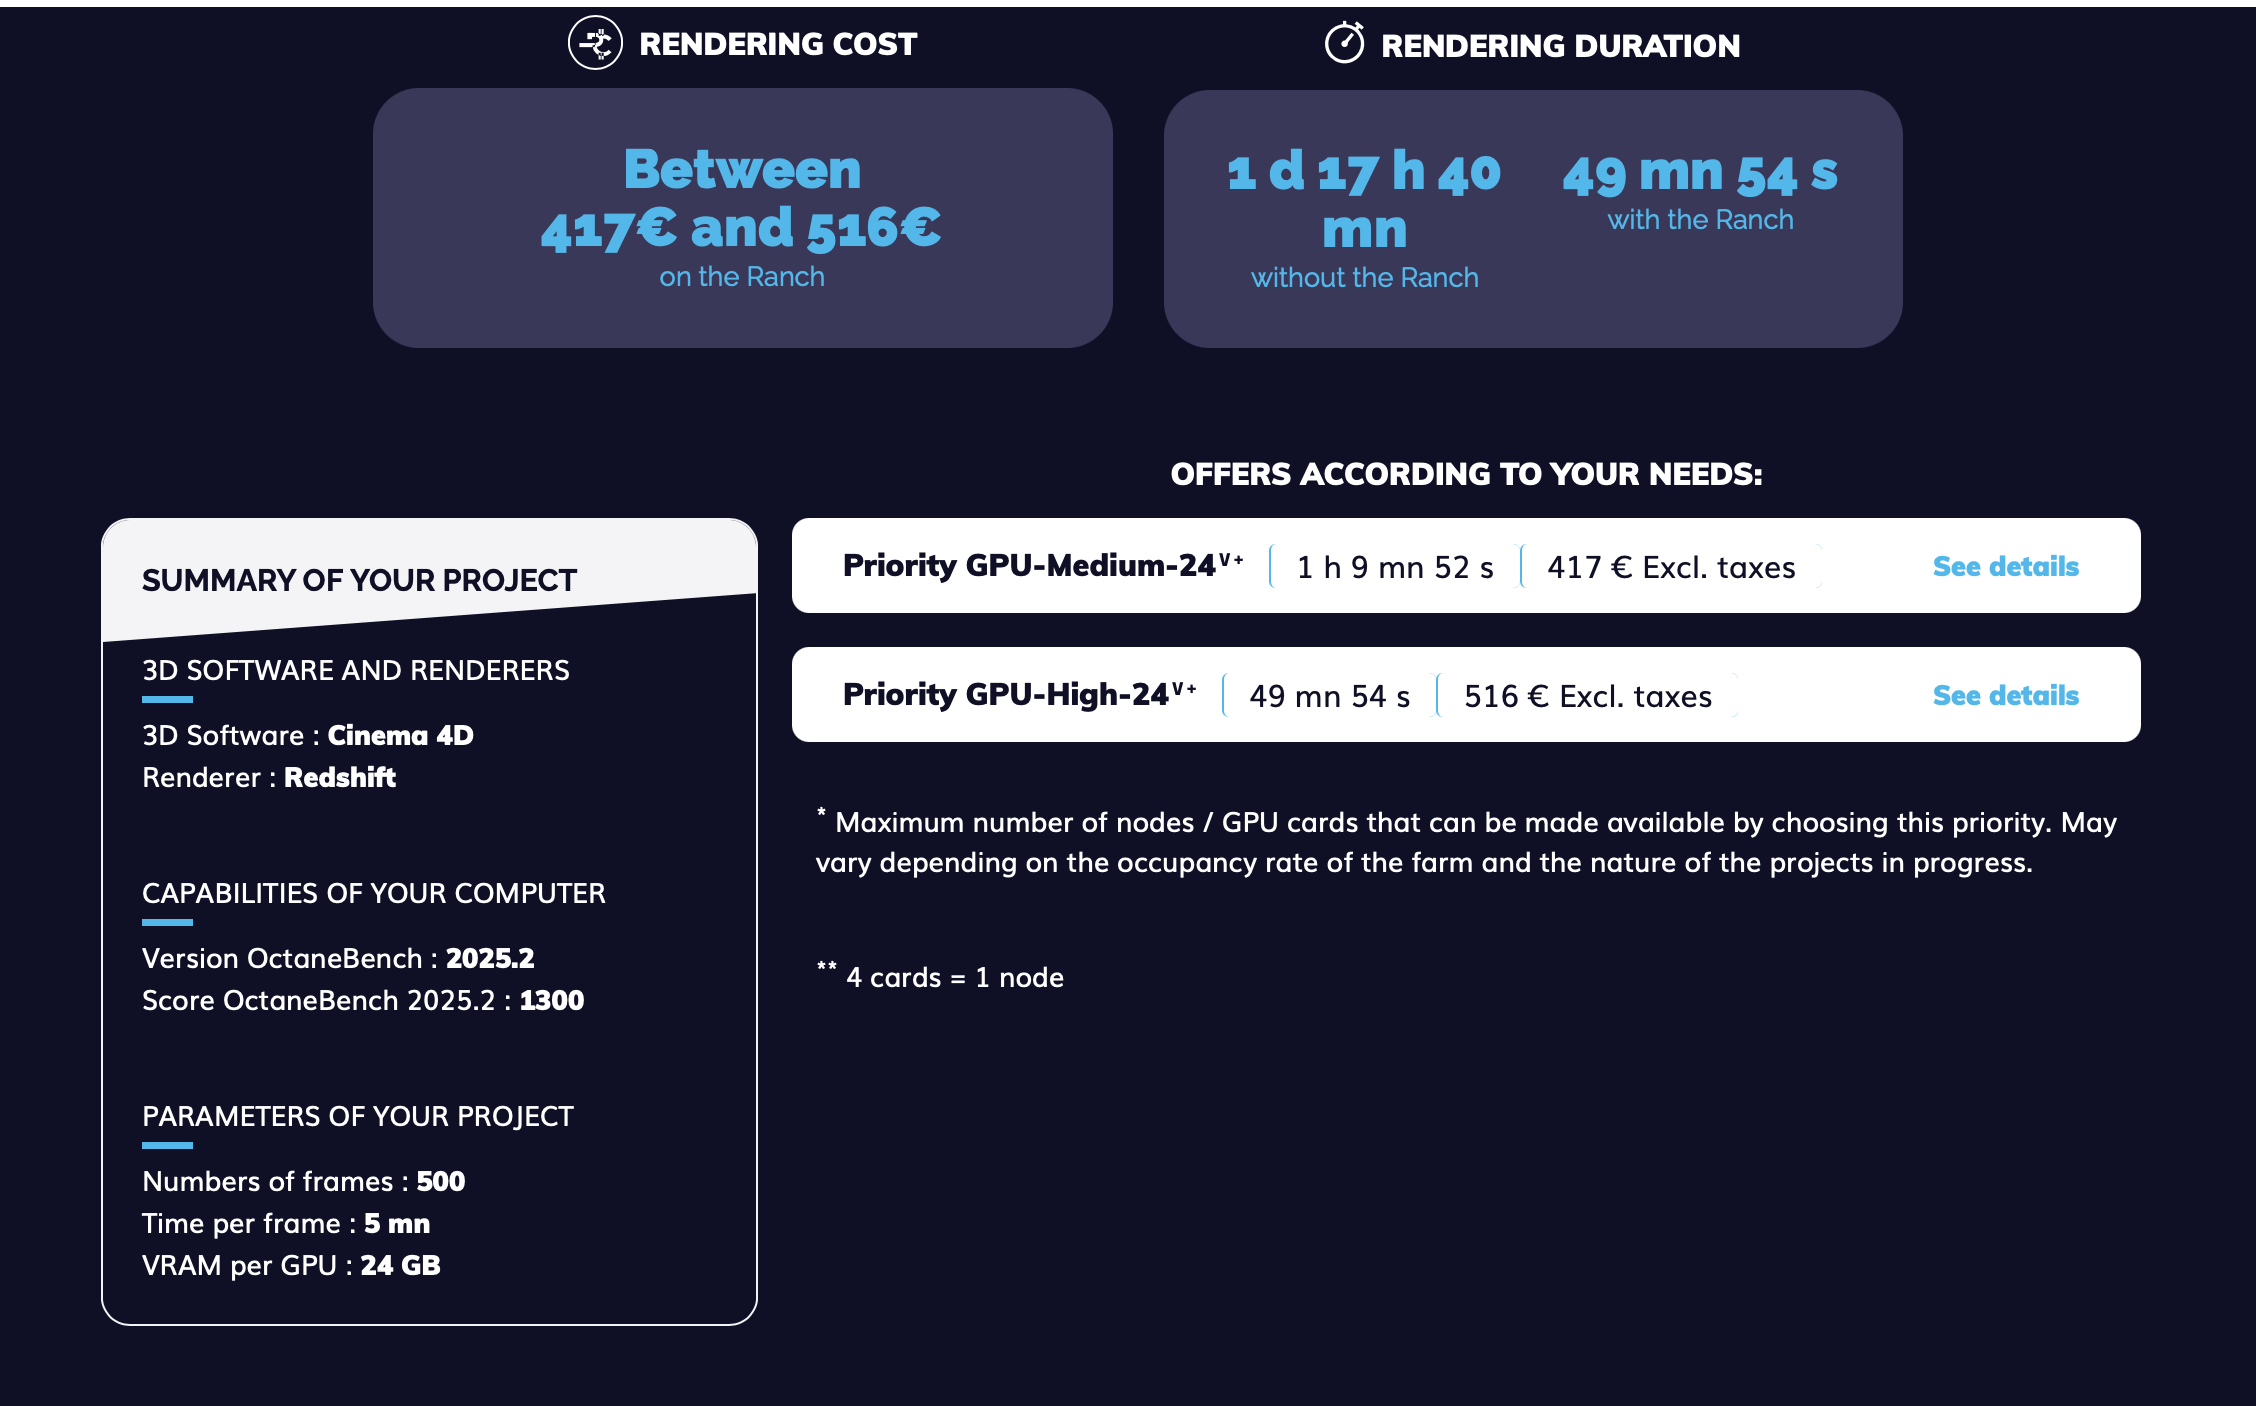Click the Offers According To Your Needs heading

1466,474
